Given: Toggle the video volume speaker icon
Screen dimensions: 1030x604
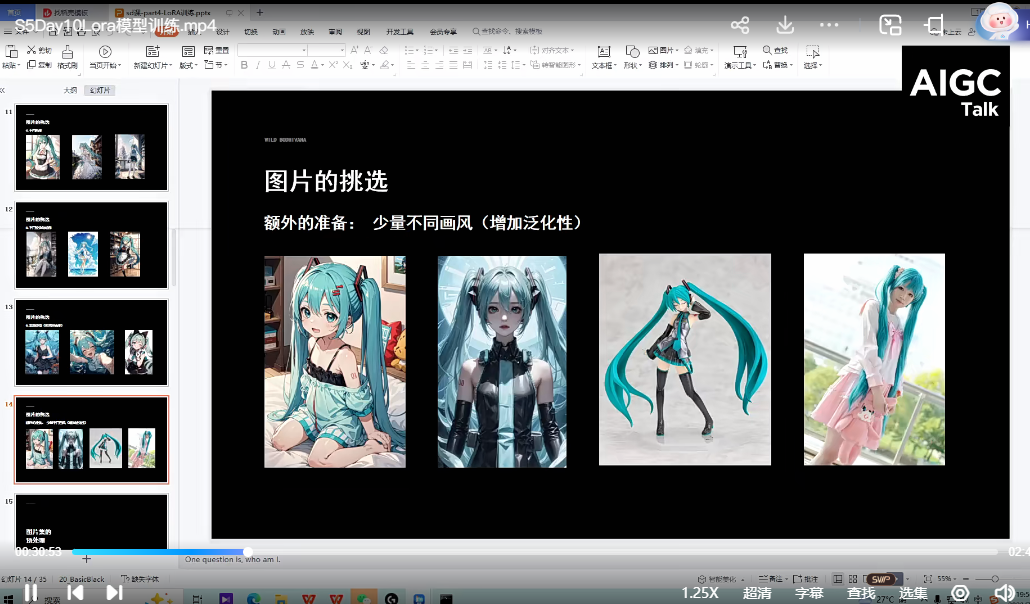Looking at the screenshot, I should tap(1005, 593).
